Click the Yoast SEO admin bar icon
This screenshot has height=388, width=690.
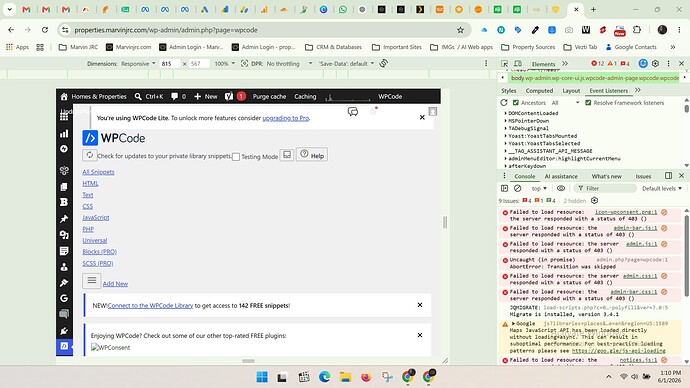[229, 96]
